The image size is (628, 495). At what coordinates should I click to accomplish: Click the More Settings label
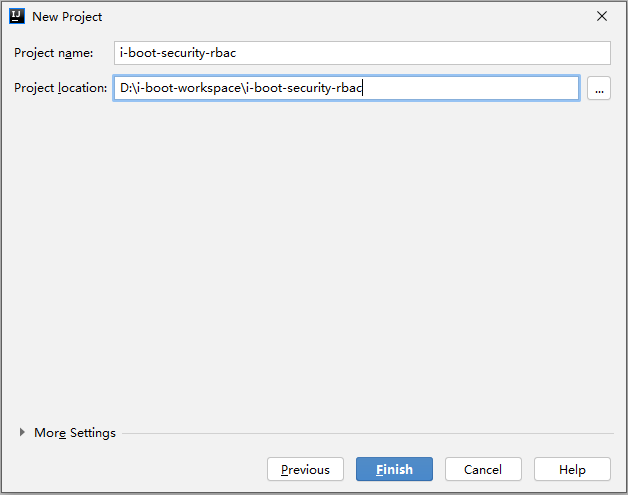click(x=75, y=433)
